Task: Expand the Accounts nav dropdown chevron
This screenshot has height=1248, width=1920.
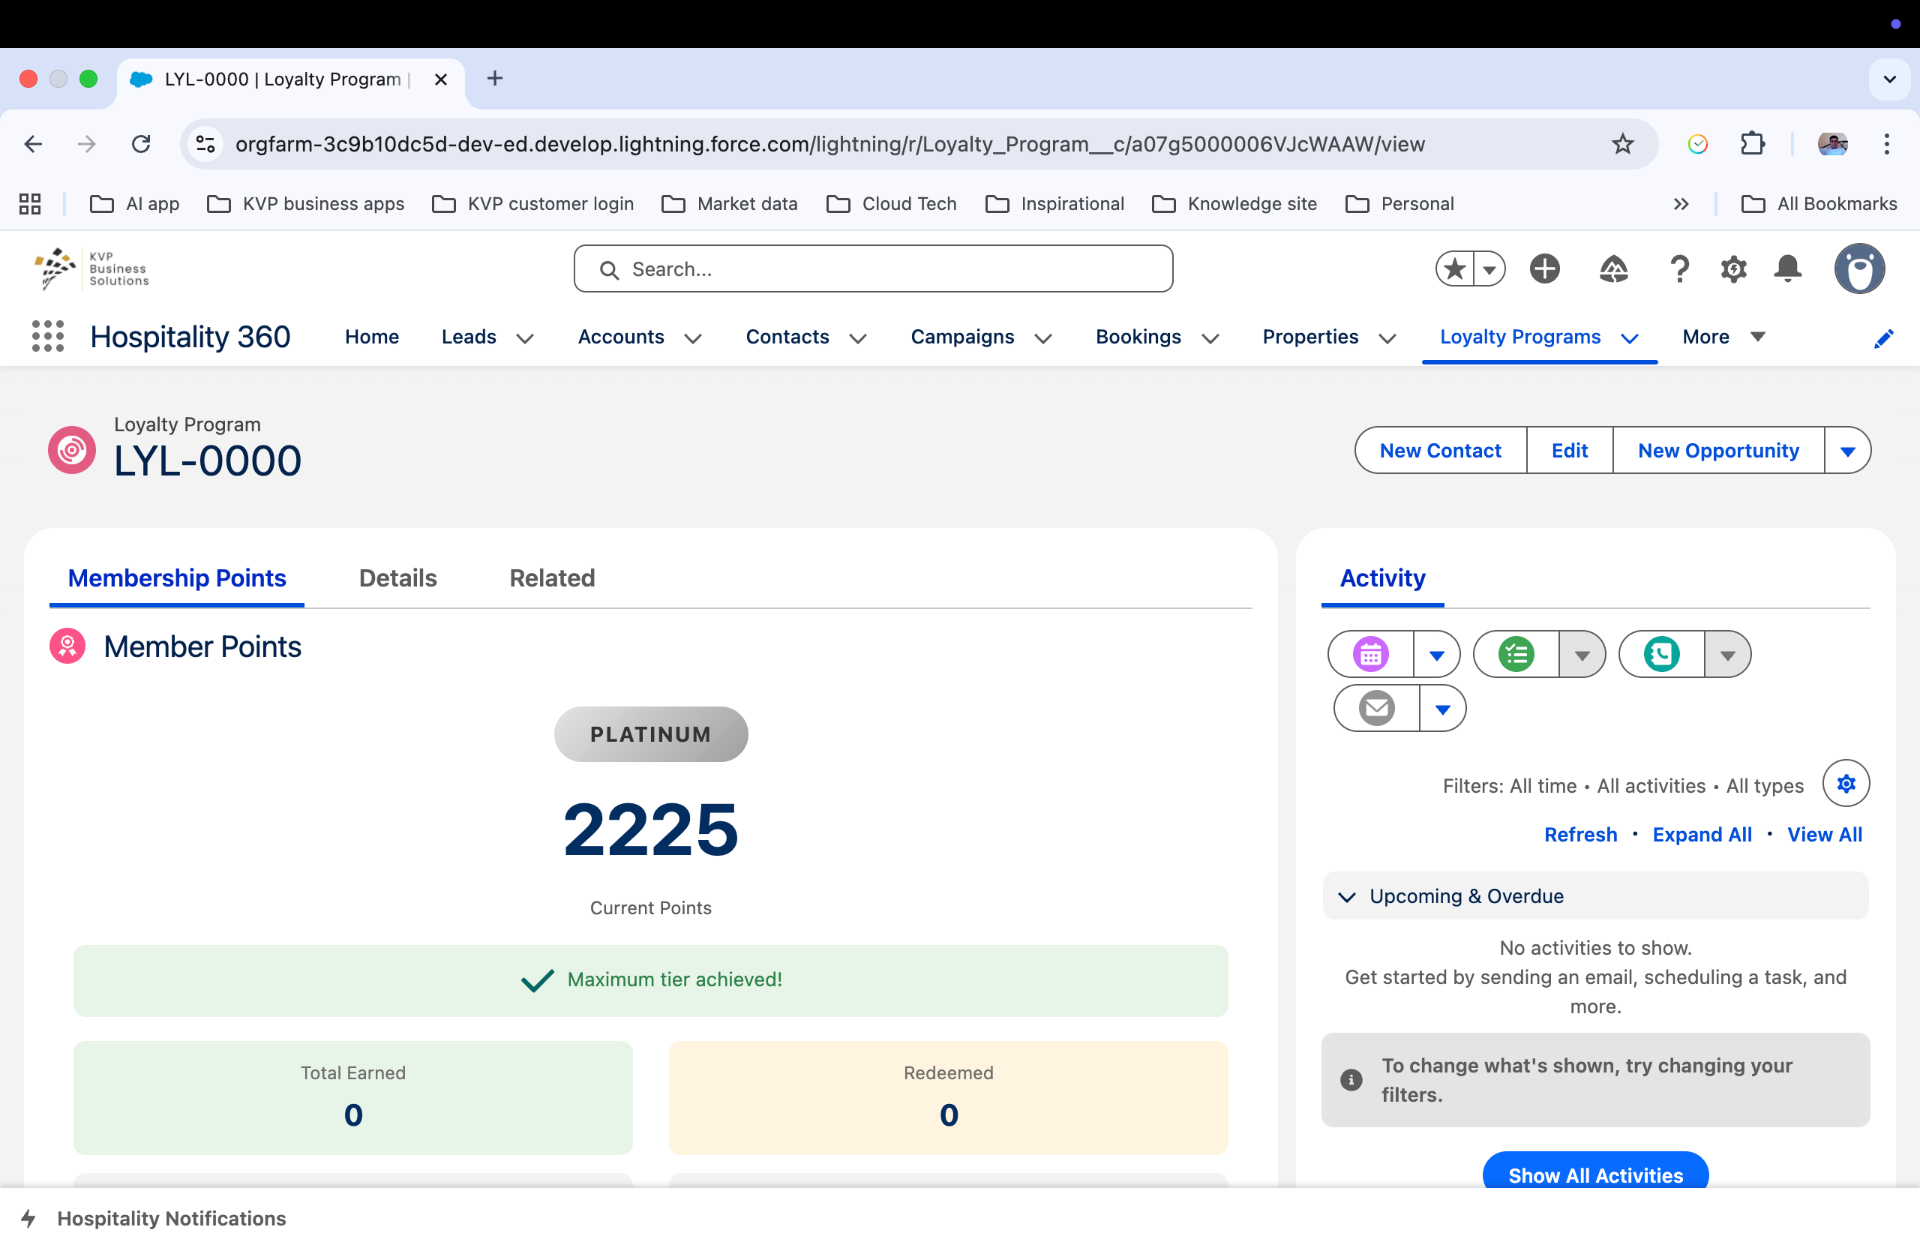Action: point(693,338)
